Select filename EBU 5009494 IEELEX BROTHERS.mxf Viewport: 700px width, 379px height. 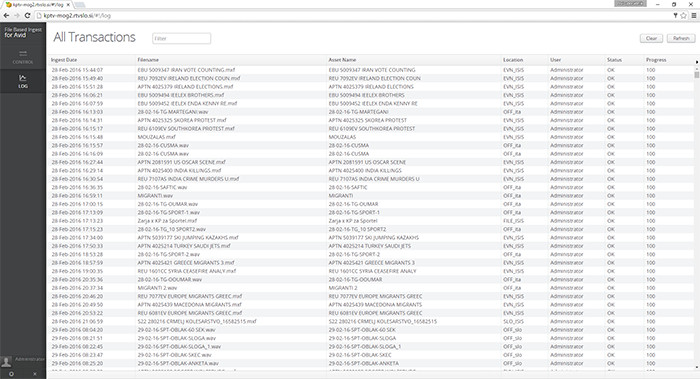tap(181, 95)
